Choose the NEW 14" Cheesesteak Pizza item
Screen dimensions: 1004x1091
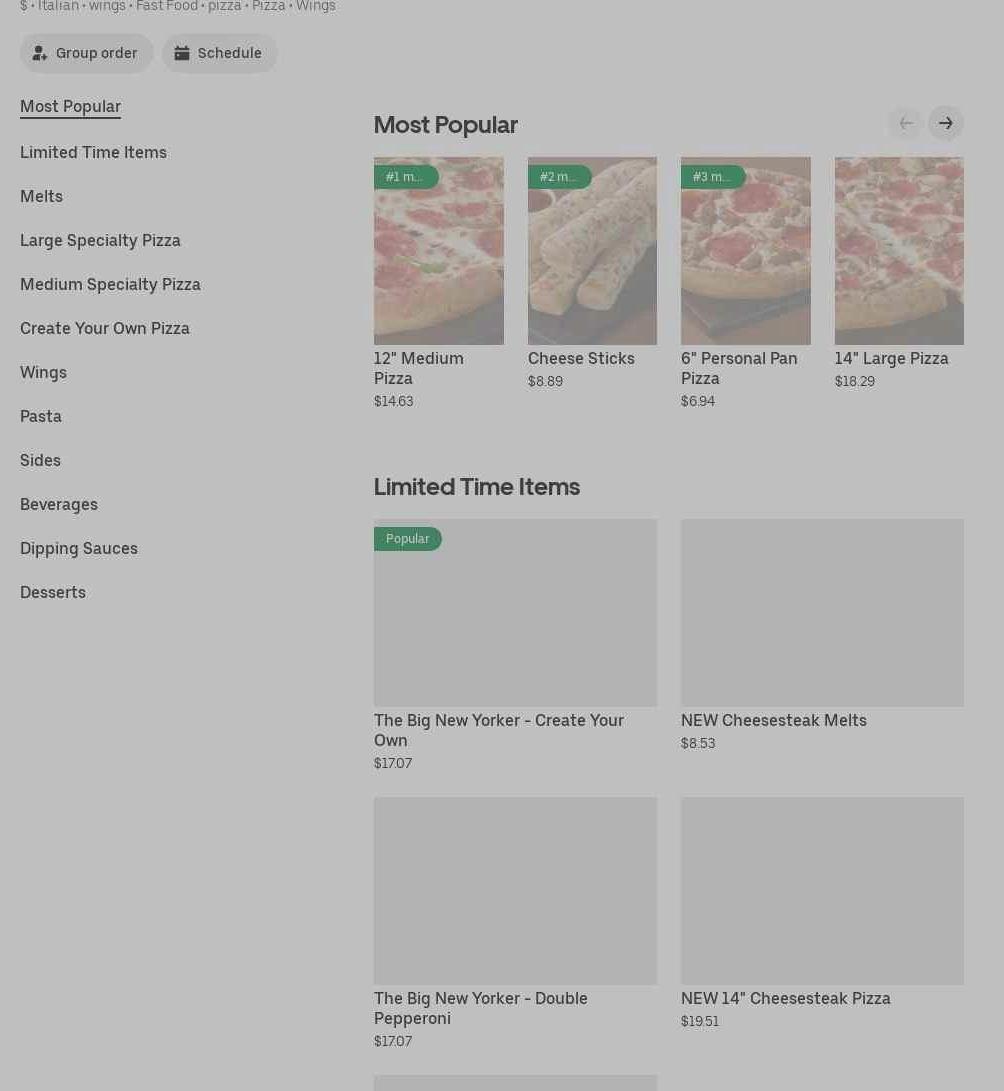[x=822, y=891]
